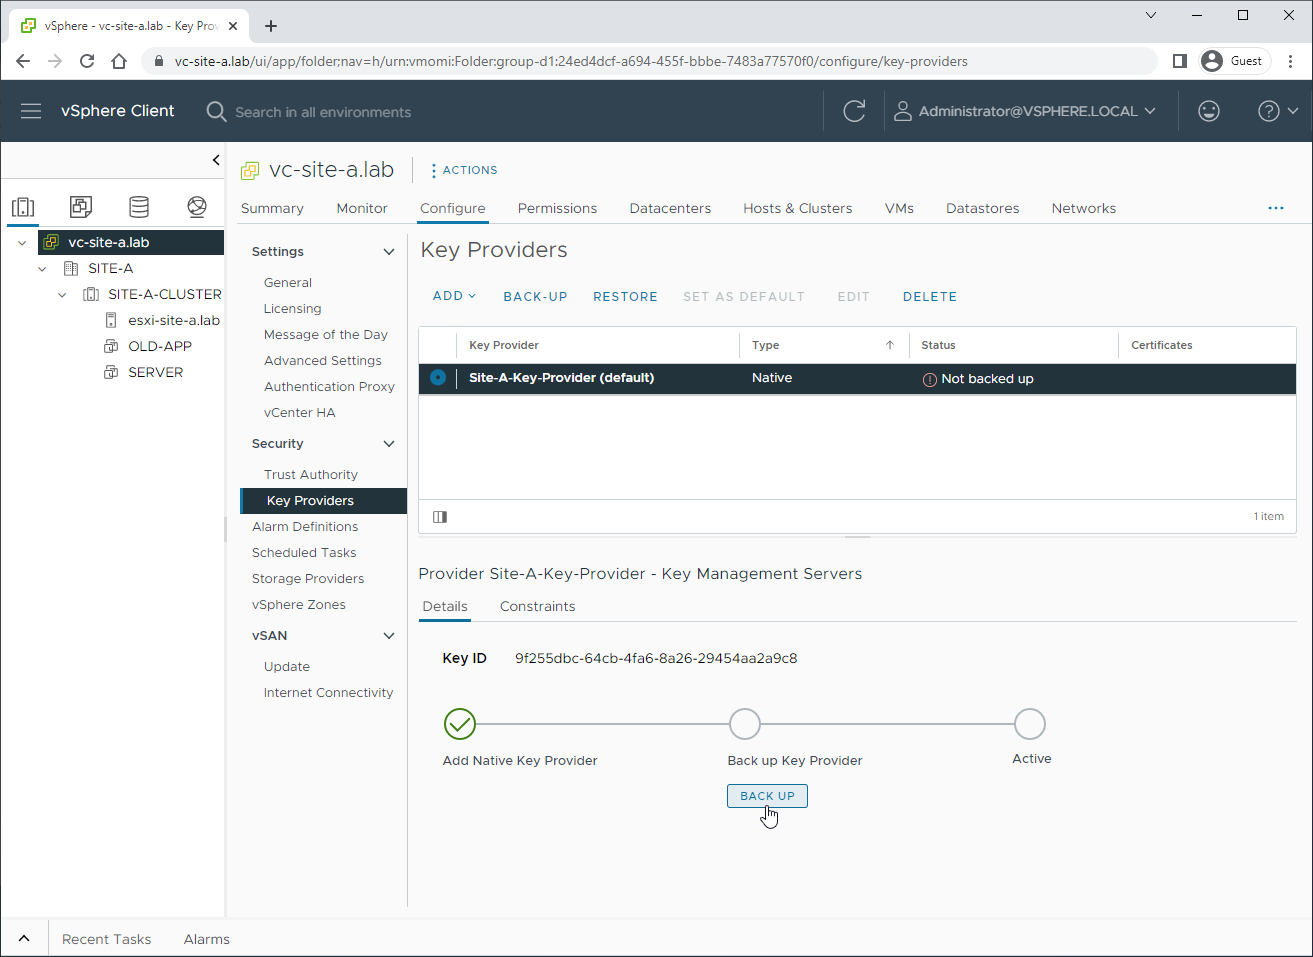Open vCenter HA settings

click(x=300, y=412)
